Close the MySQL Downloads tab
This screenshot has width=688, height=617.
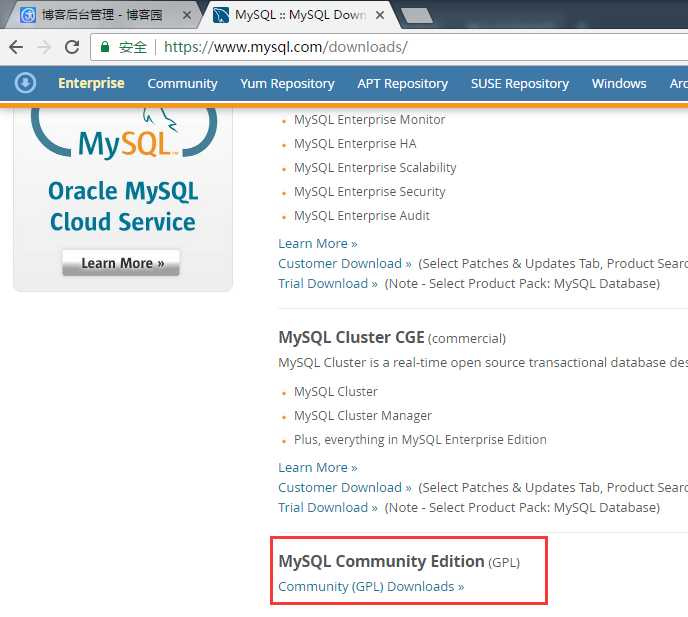(380, 15)
